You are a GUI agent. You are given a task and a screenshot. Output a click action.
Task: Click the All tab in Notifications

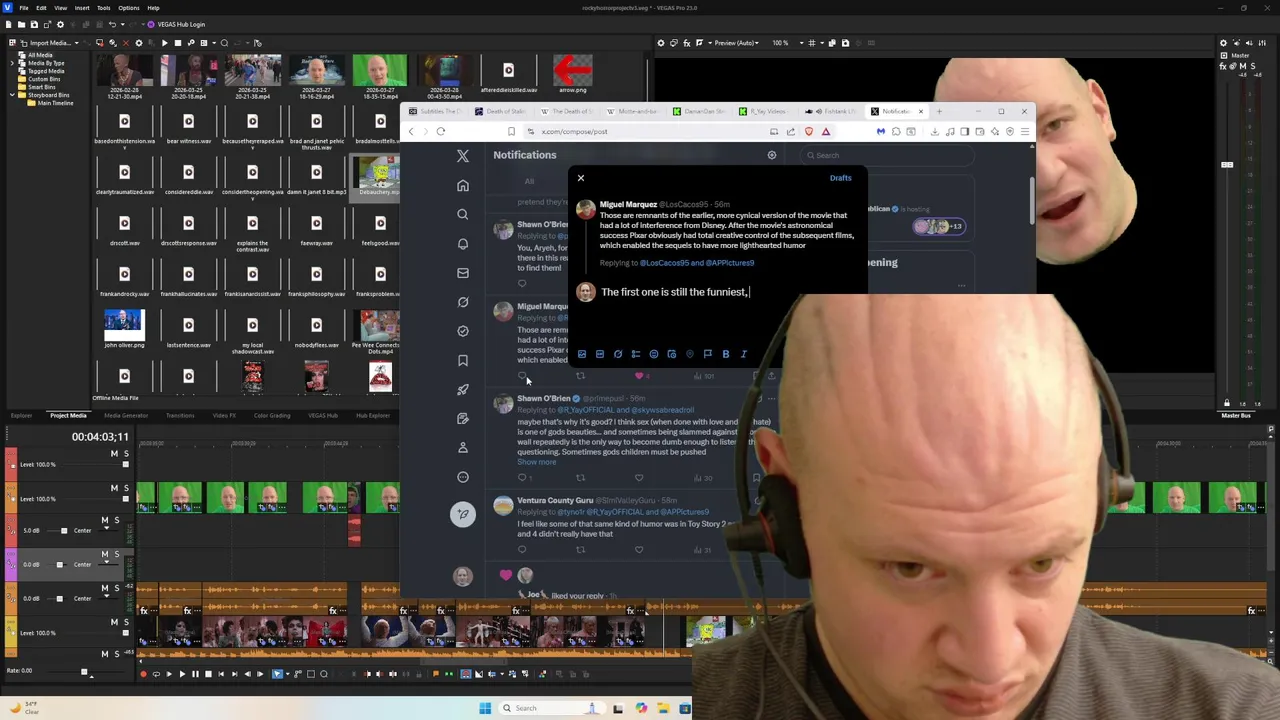pos(529,181)
